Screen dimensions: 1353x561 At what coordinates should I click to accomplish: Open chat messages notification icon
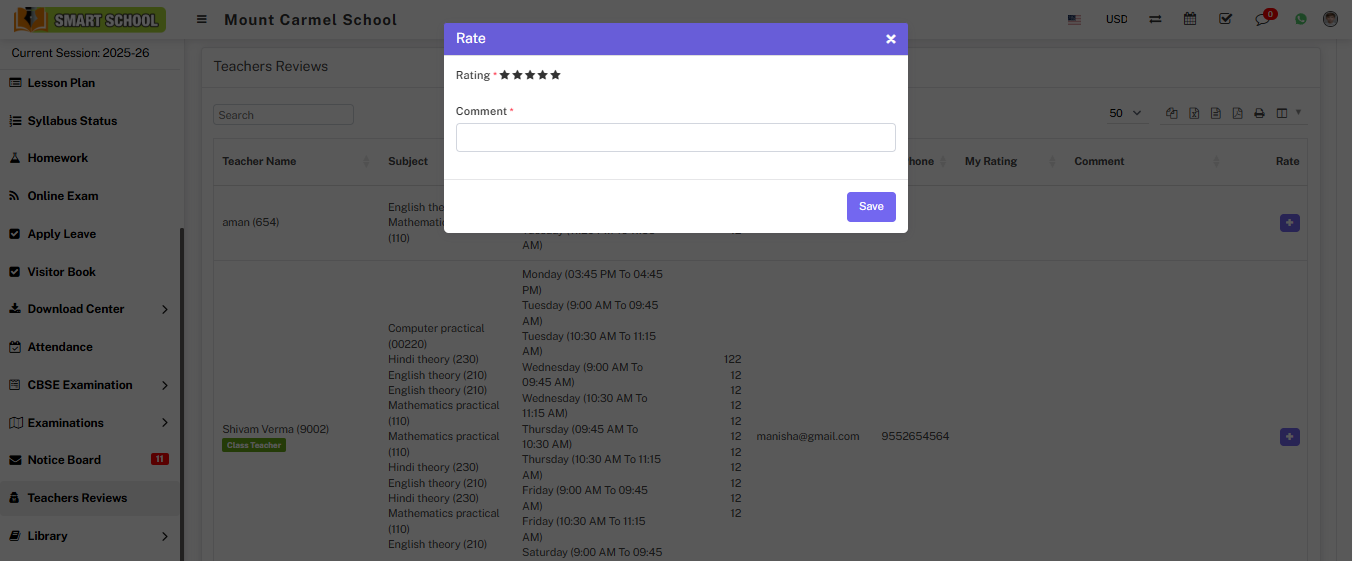[1262, 20]
